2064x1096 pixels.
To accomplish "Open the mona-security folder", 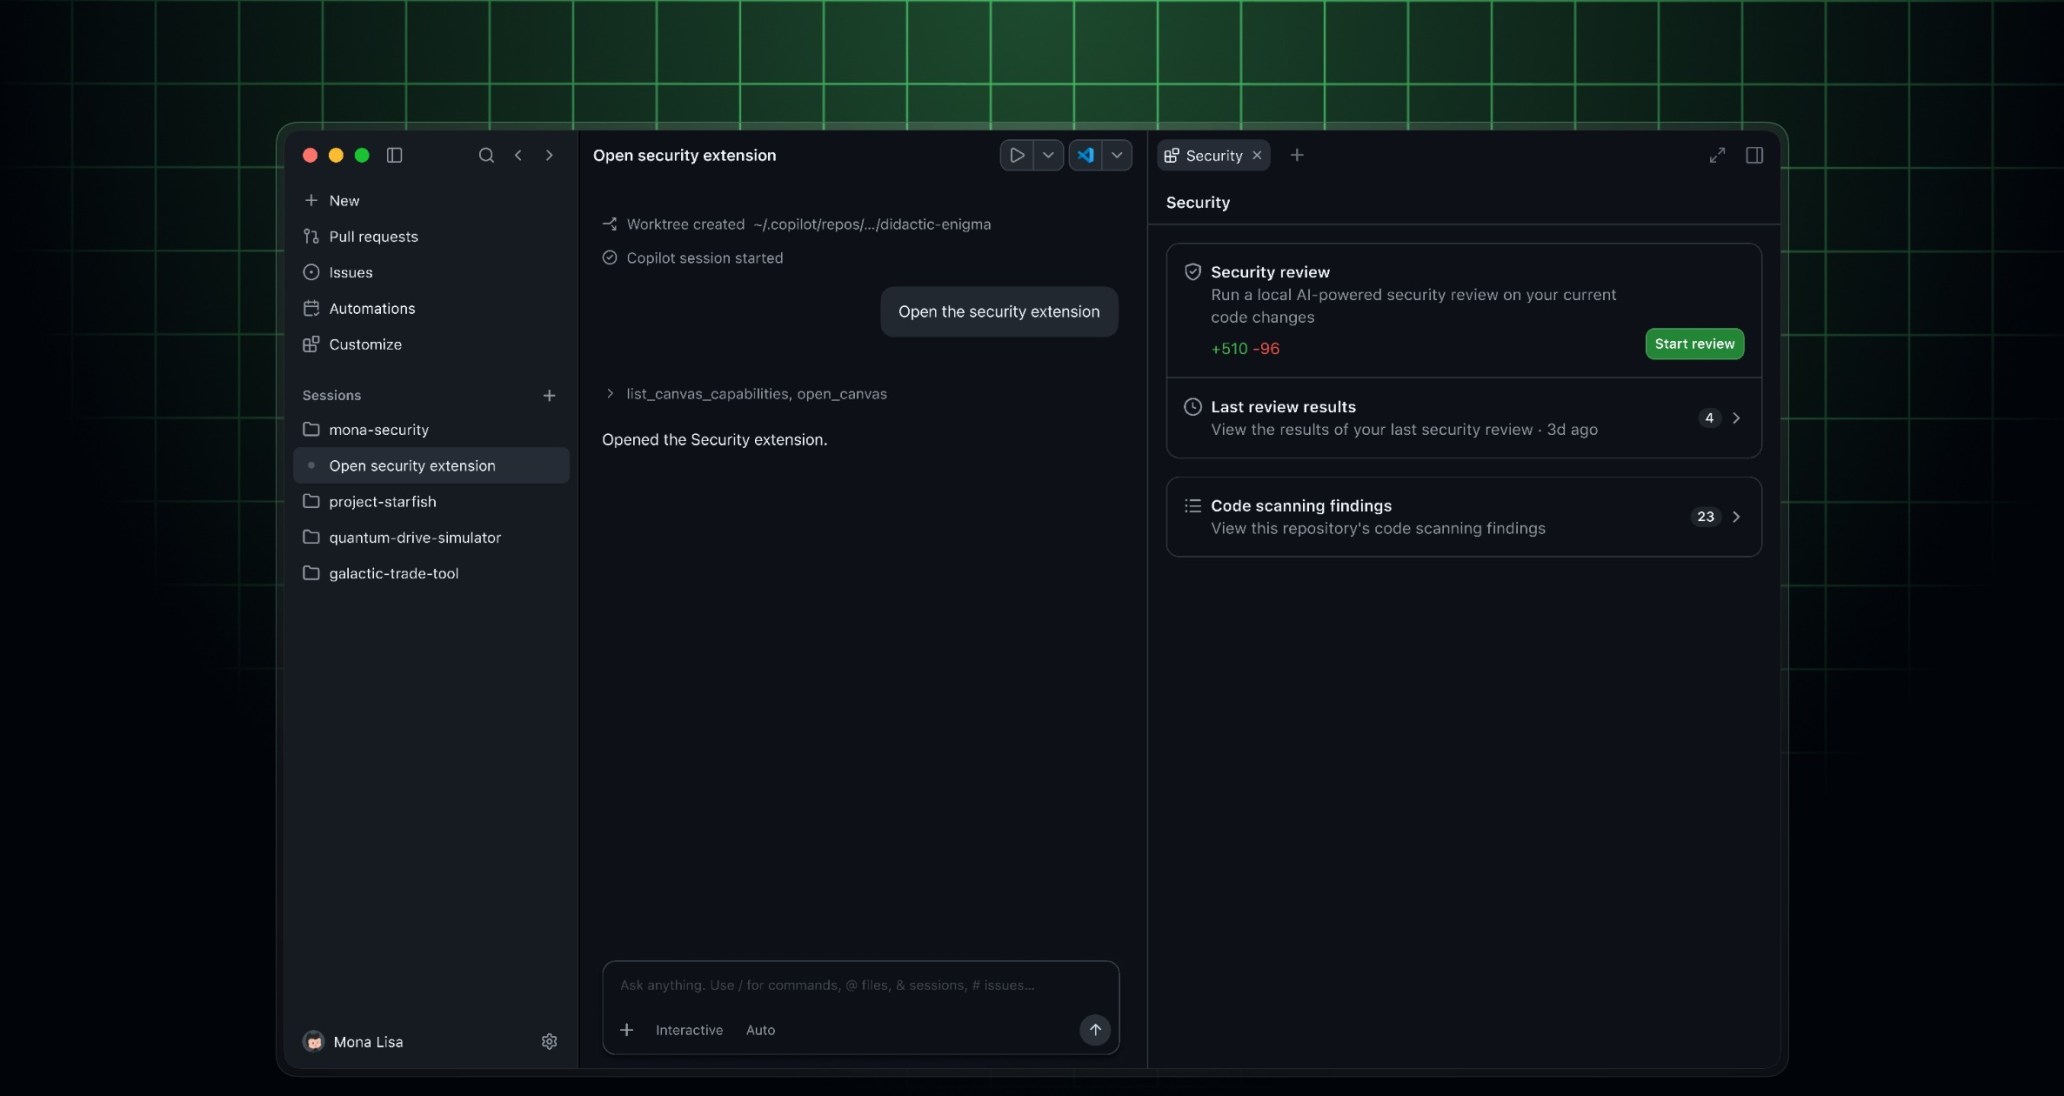I will [431, 429].
